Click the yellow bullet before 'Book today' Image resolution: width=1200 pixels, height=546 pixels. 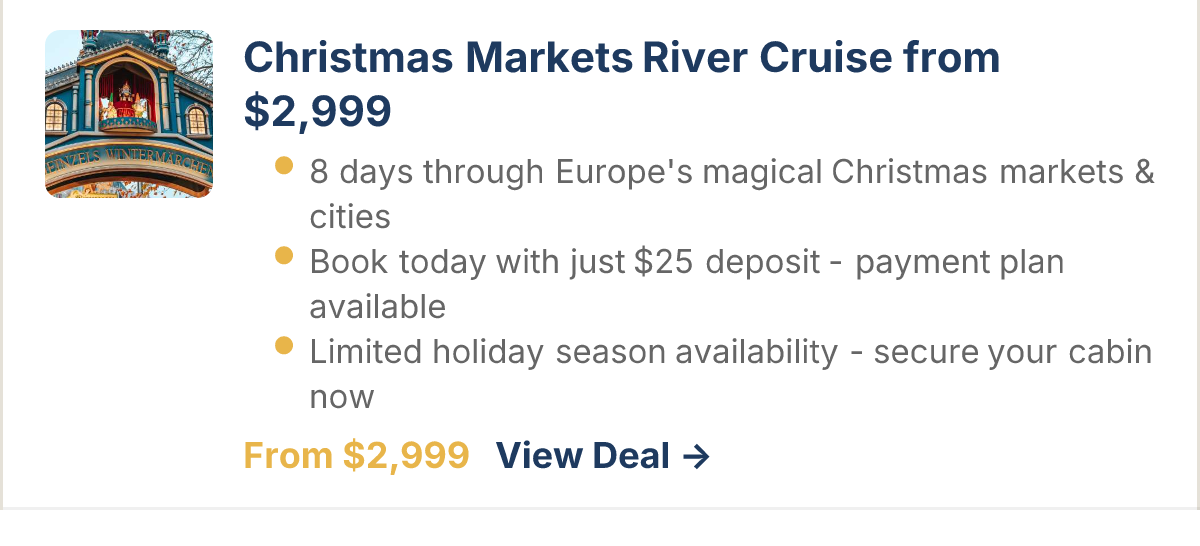(x=284, y=255)
